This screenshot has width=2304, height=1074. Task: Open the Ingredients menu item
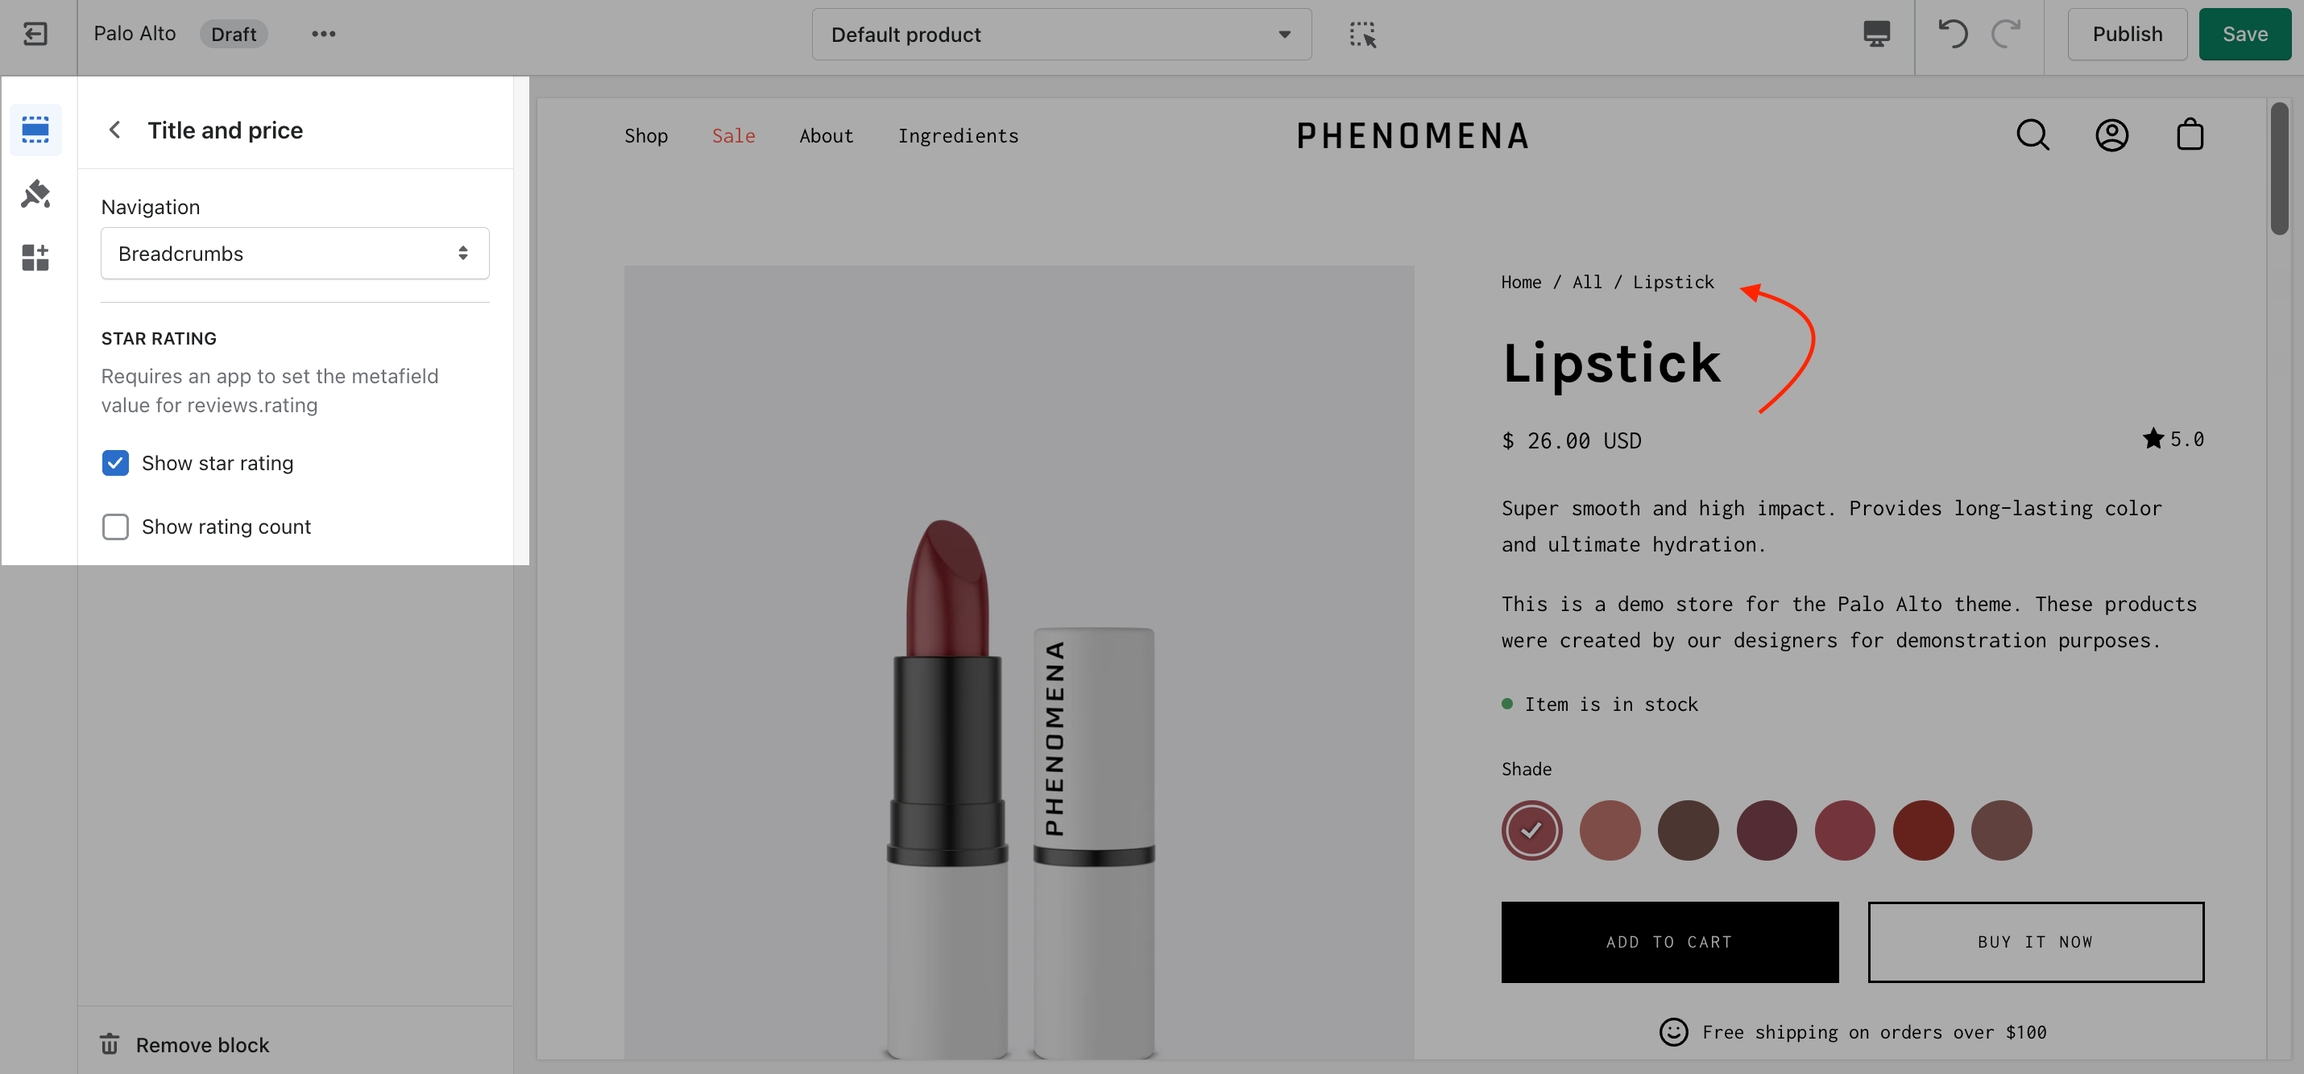(x=958, y=136)
